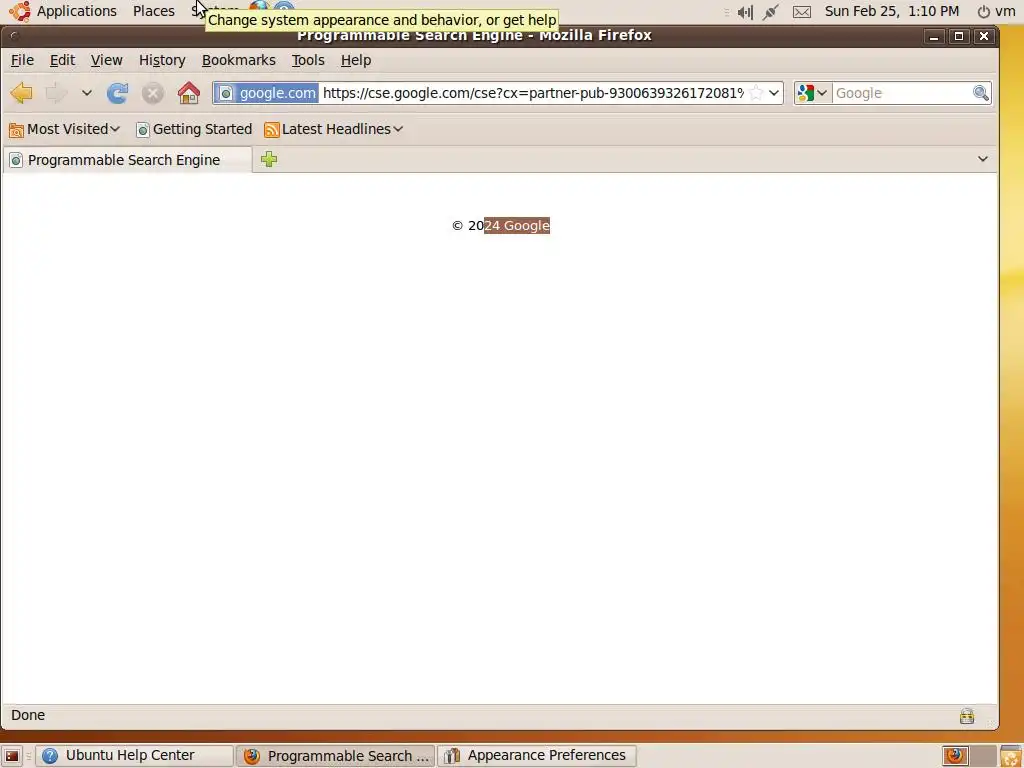Image resolution: width=1024 pixels, height=768 pixels.
Task: Expand the Most Visited bookmarks folder
Action: tap(64, 129)
